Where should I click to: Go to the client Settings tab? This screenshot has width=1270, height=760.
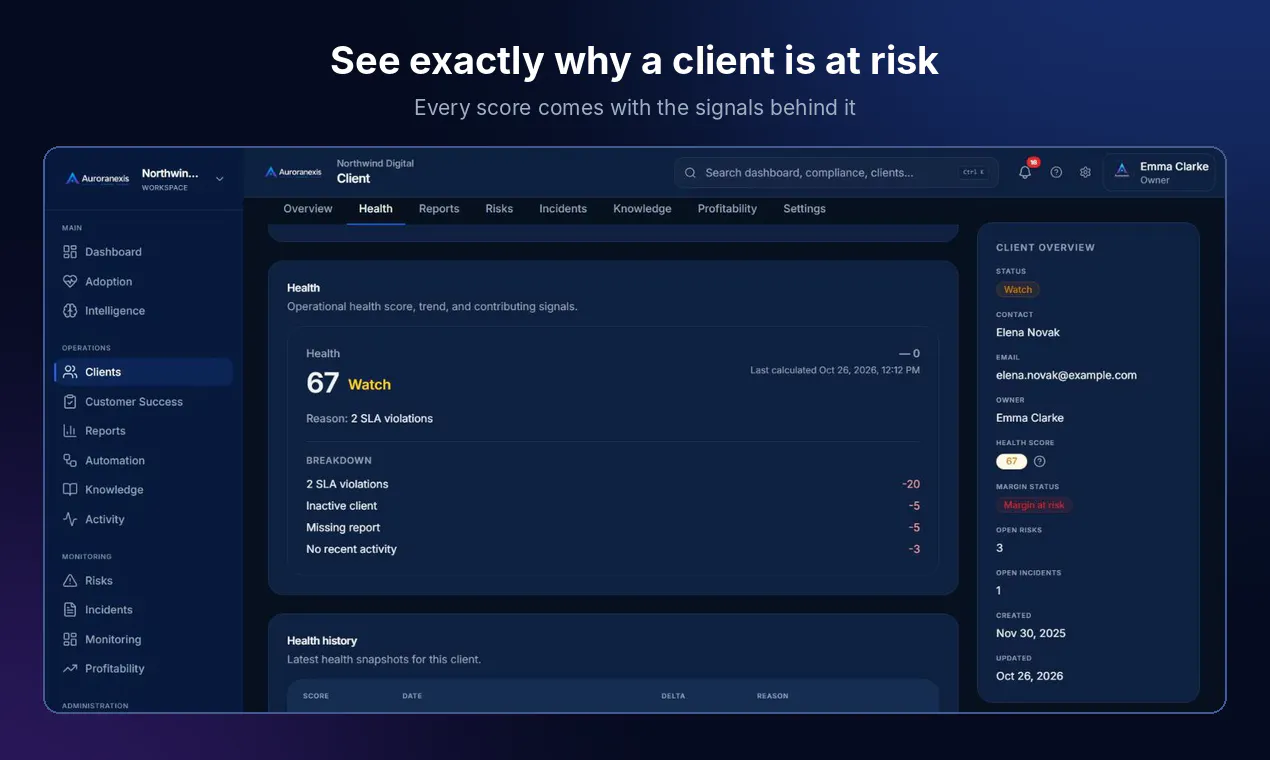click(x=805, y=209)
